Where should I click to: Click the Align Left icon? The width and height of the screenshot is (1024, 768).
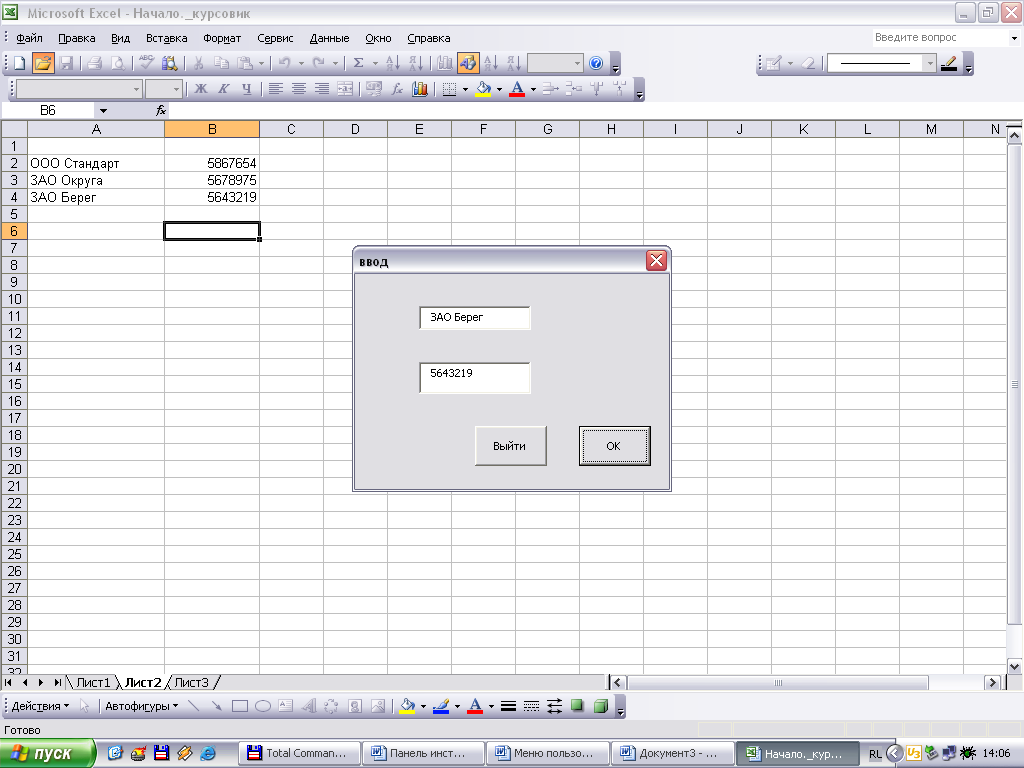pos(276,89)
